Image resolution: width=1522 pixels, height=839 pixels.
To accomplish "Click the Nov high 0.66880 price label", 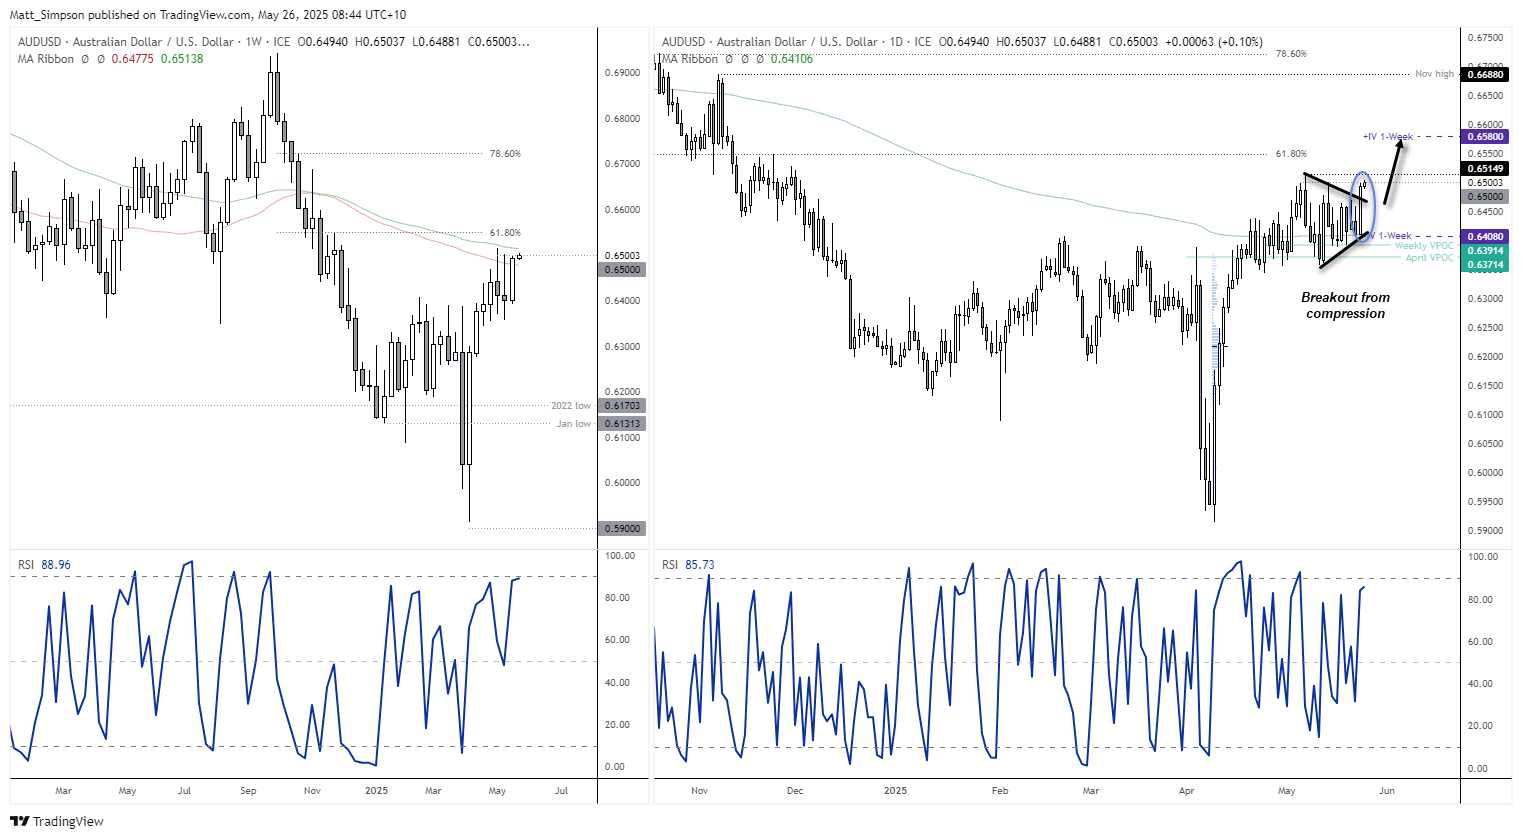I will 1484,74.
